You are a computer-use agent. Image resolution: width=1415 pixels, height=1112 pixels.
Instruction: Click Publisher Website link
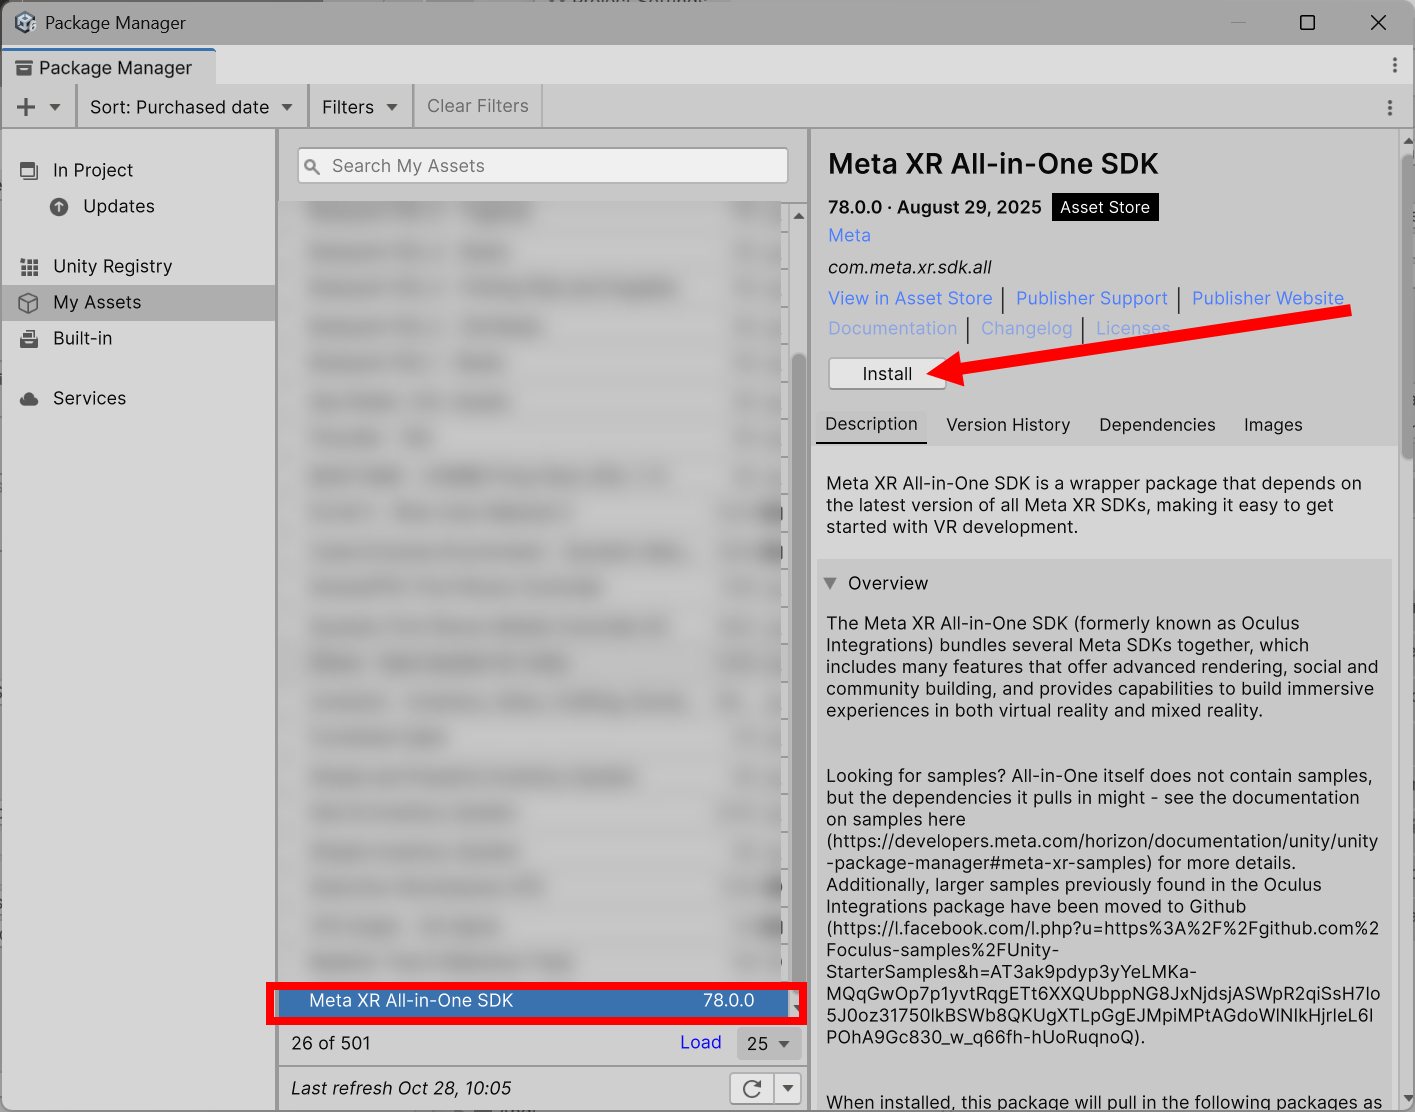(1267, 298)
